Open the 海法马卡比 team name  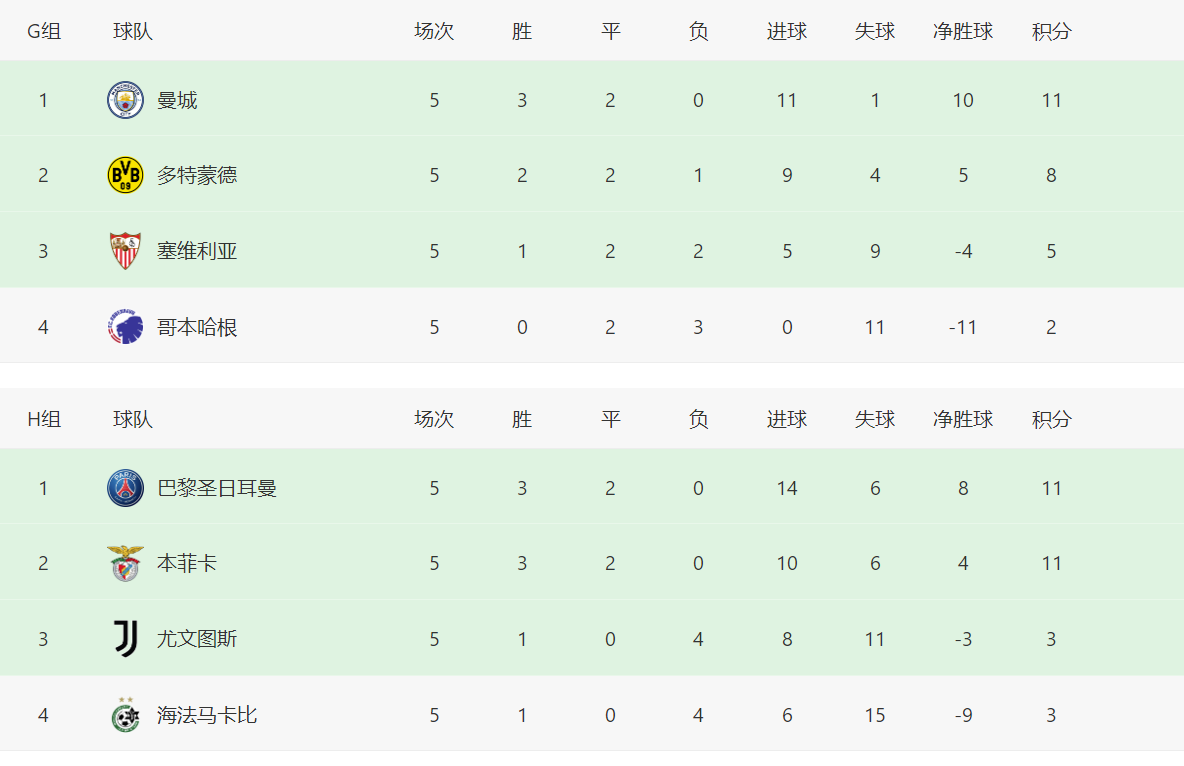coord(207,715)
